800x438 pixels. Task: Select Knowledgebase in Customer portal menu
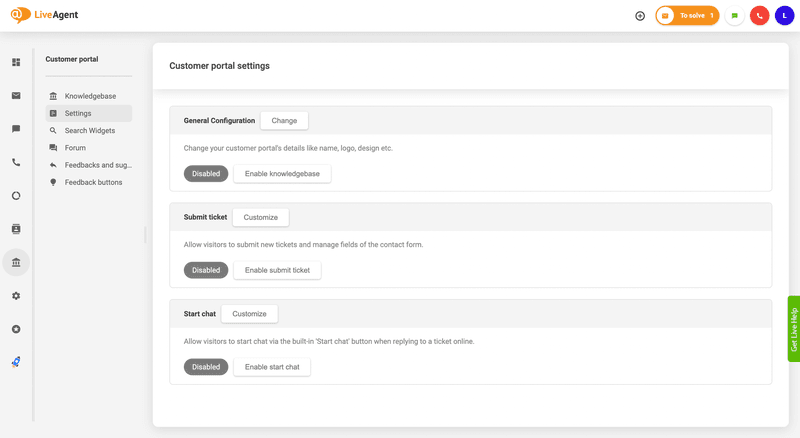pyautogui.click(x=90, y=96)
